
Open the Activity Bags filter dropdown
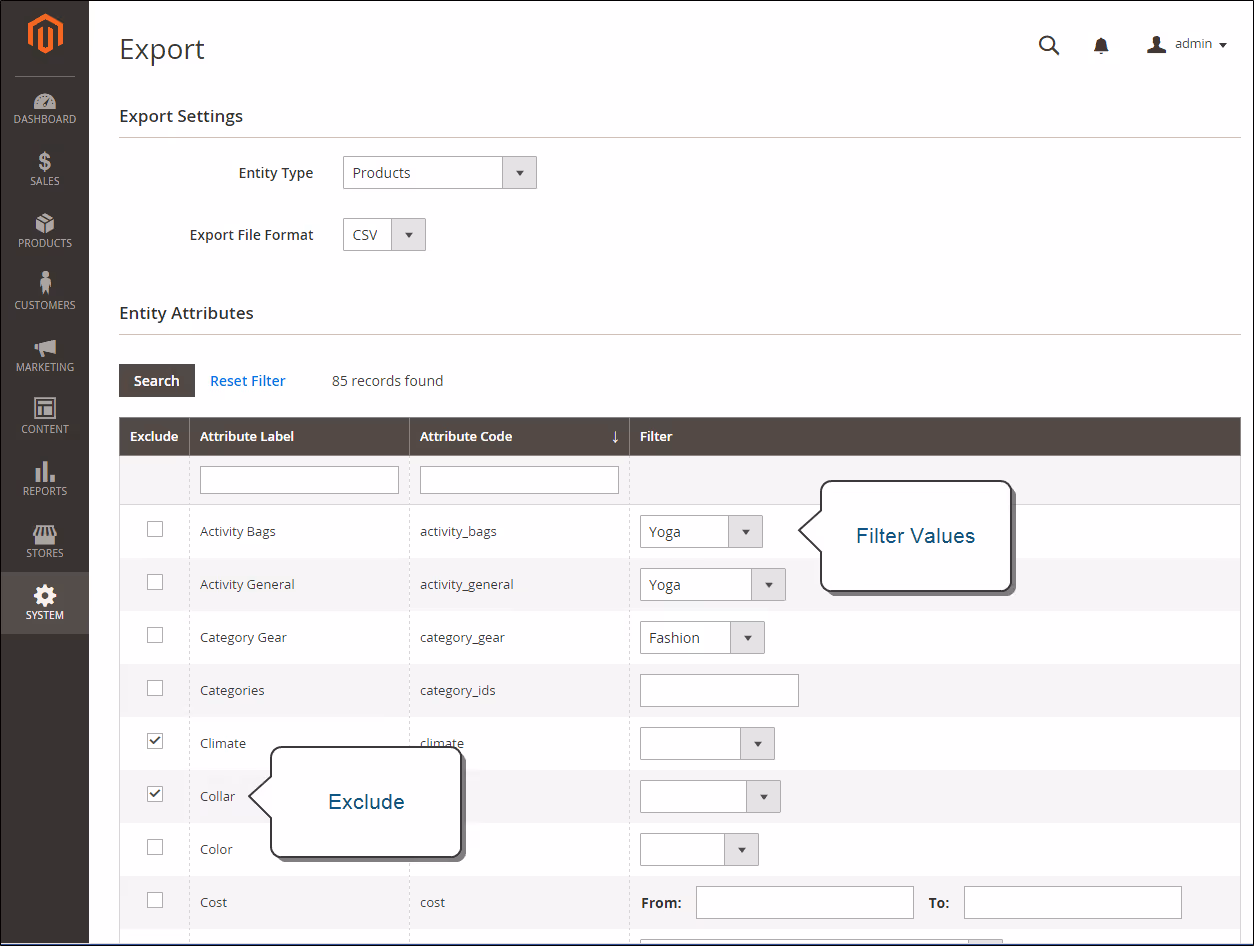click(745, 531)
